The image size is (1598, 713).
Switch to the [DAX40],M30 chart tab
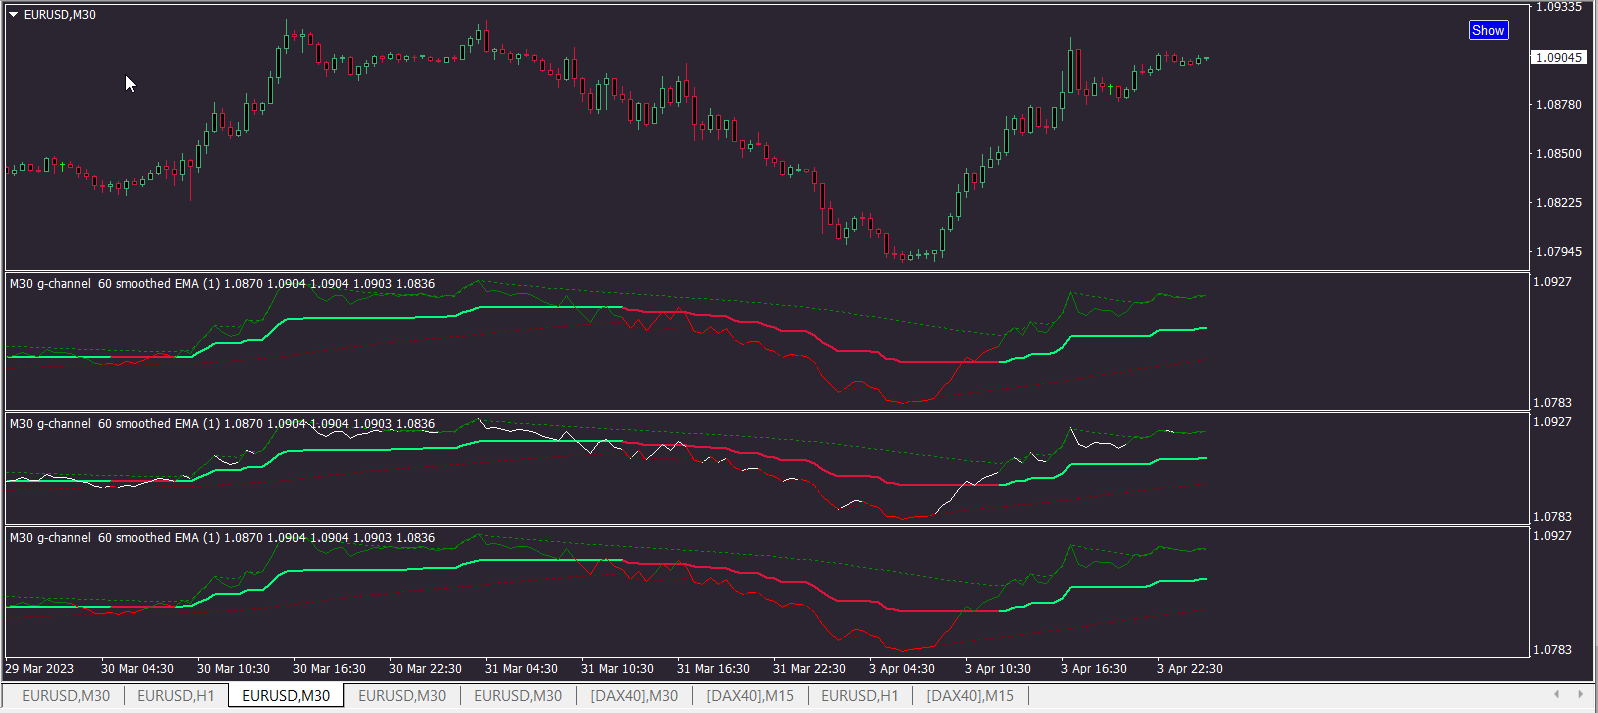(634, 695)
